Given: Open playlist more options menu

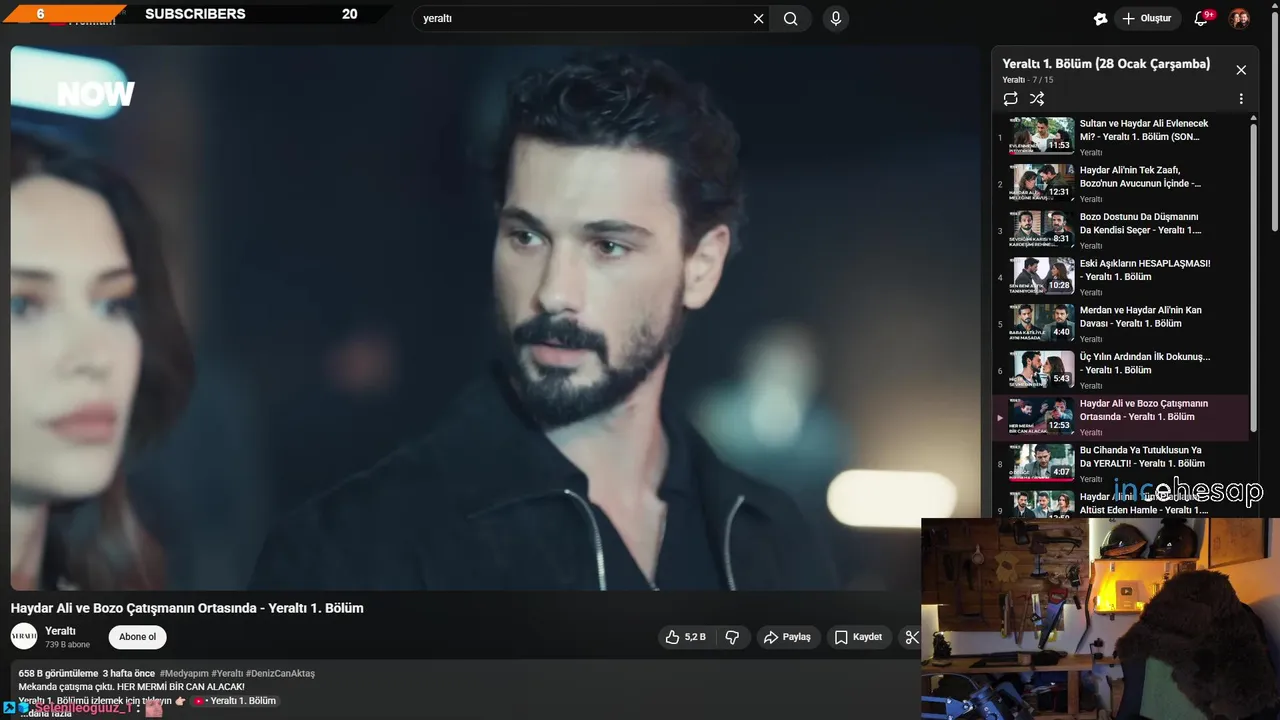Looking at the screenshot, I should 1241,99.
